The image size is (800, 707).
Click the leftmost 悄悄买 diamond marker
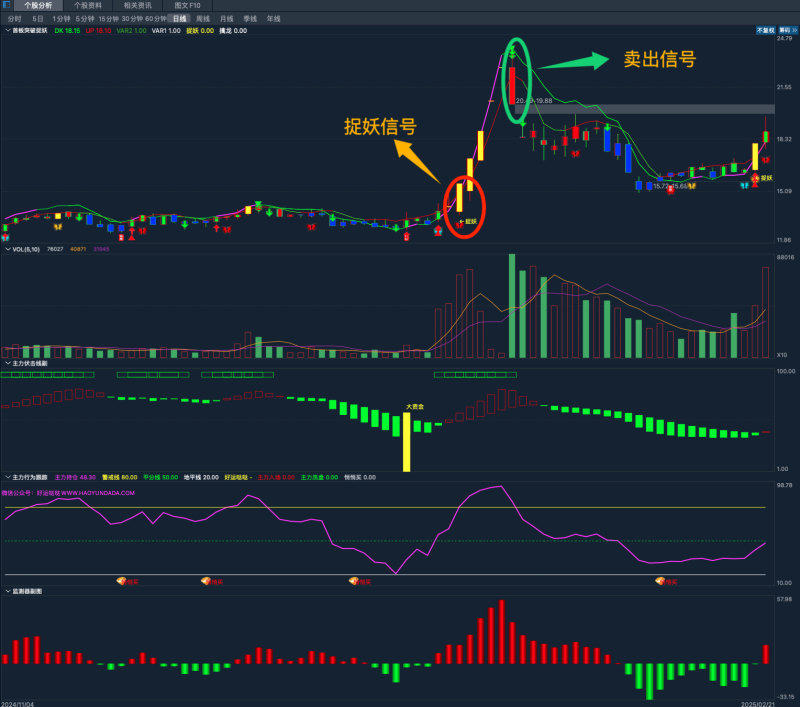tap(121, 581)
